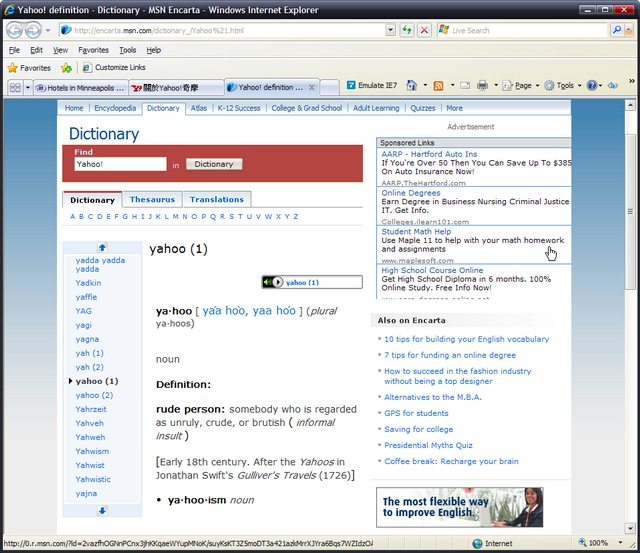Open the Help menu
640x553 pixels.
coord(153,50)
